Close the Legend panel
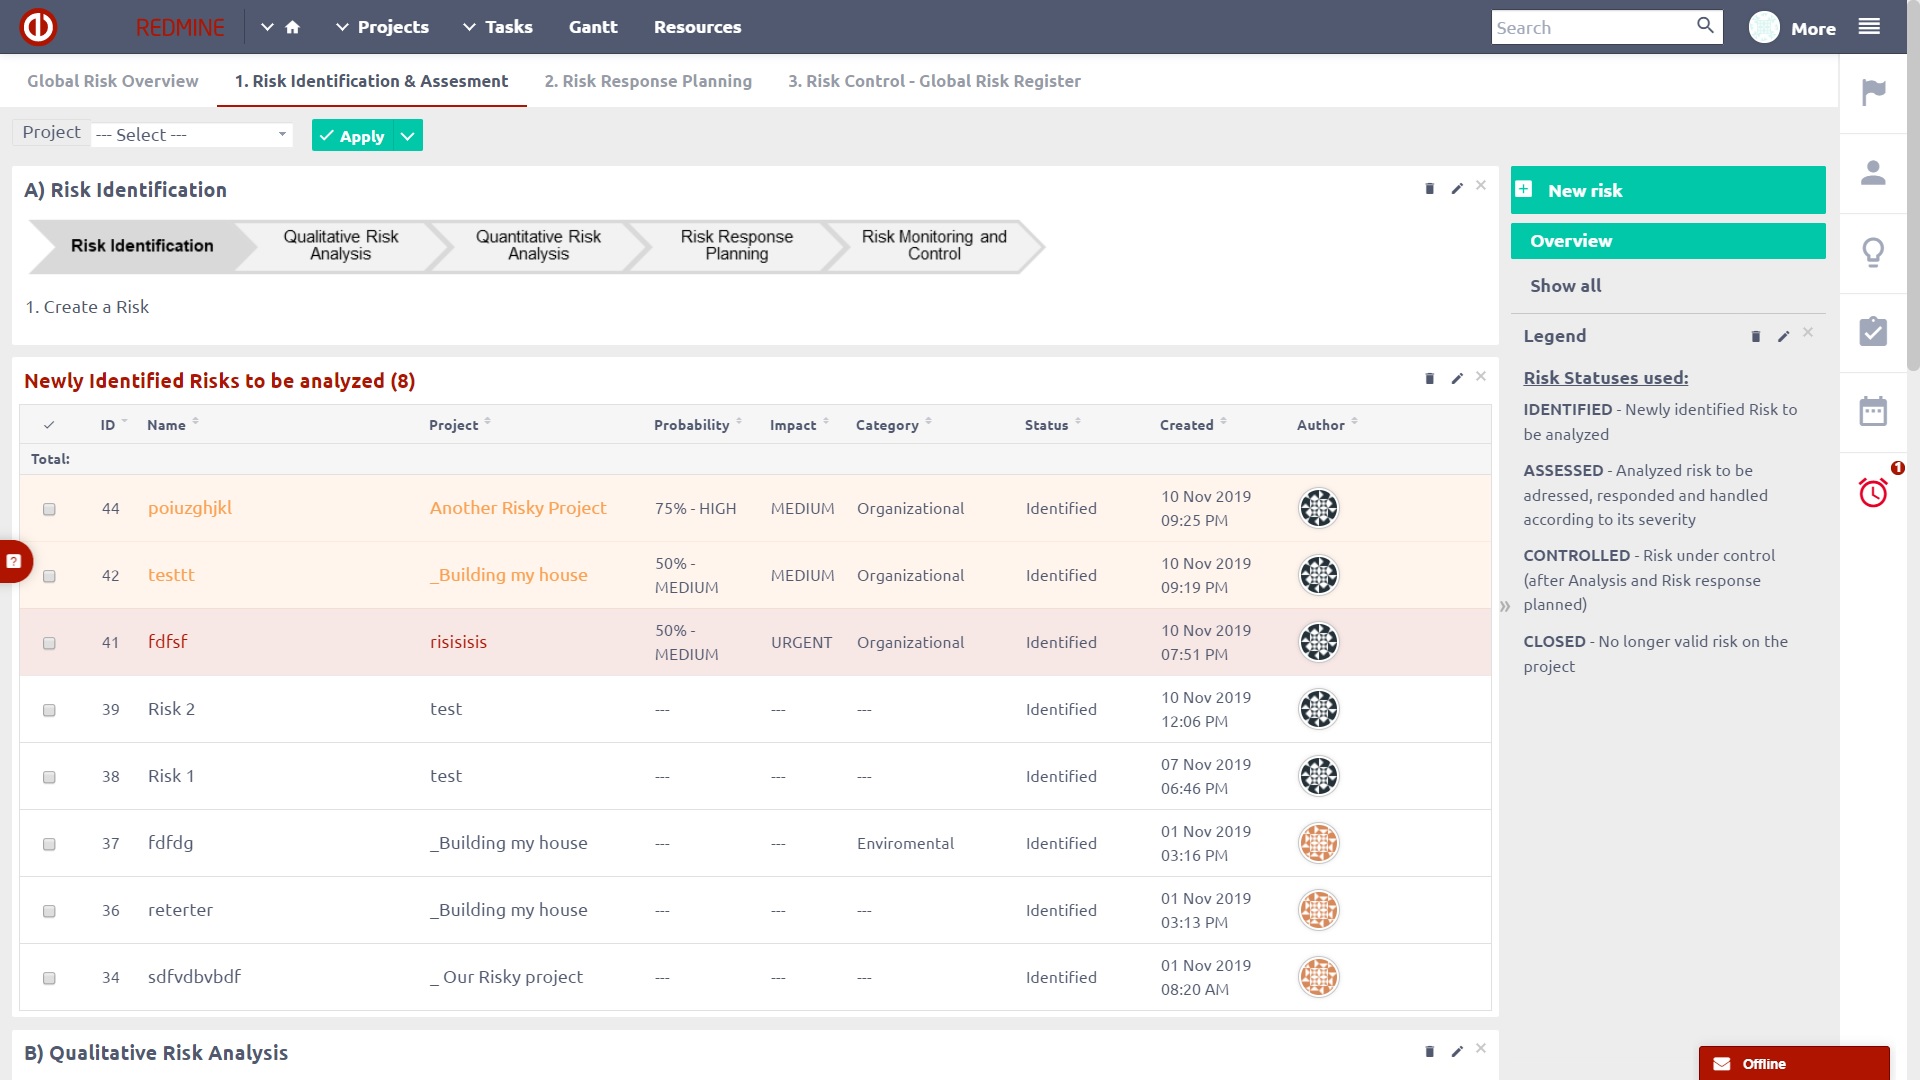Screen dimensions: 1920x1080 click(x=1808, y=332)
